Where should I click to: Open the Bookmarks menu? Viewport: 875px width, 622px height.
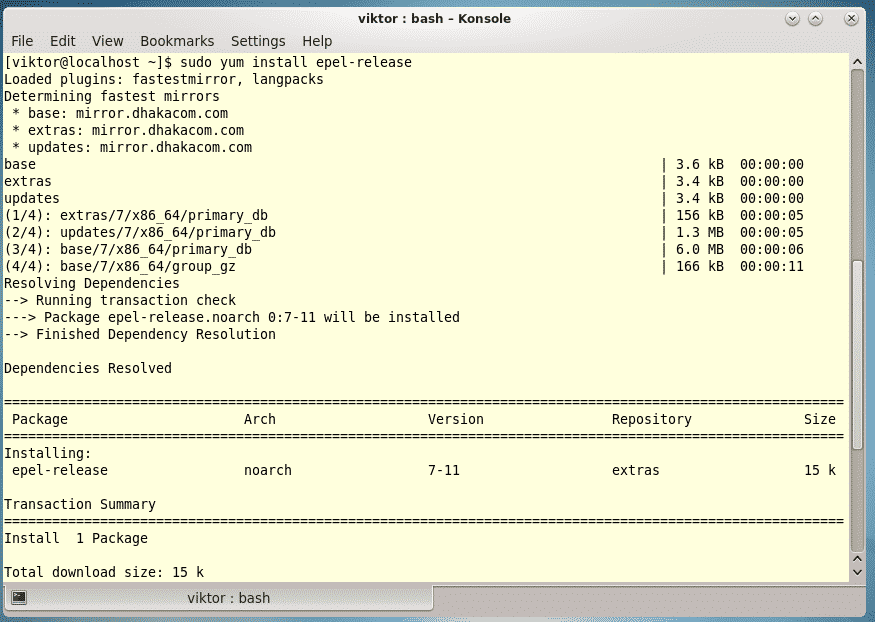tap(177, 41)
